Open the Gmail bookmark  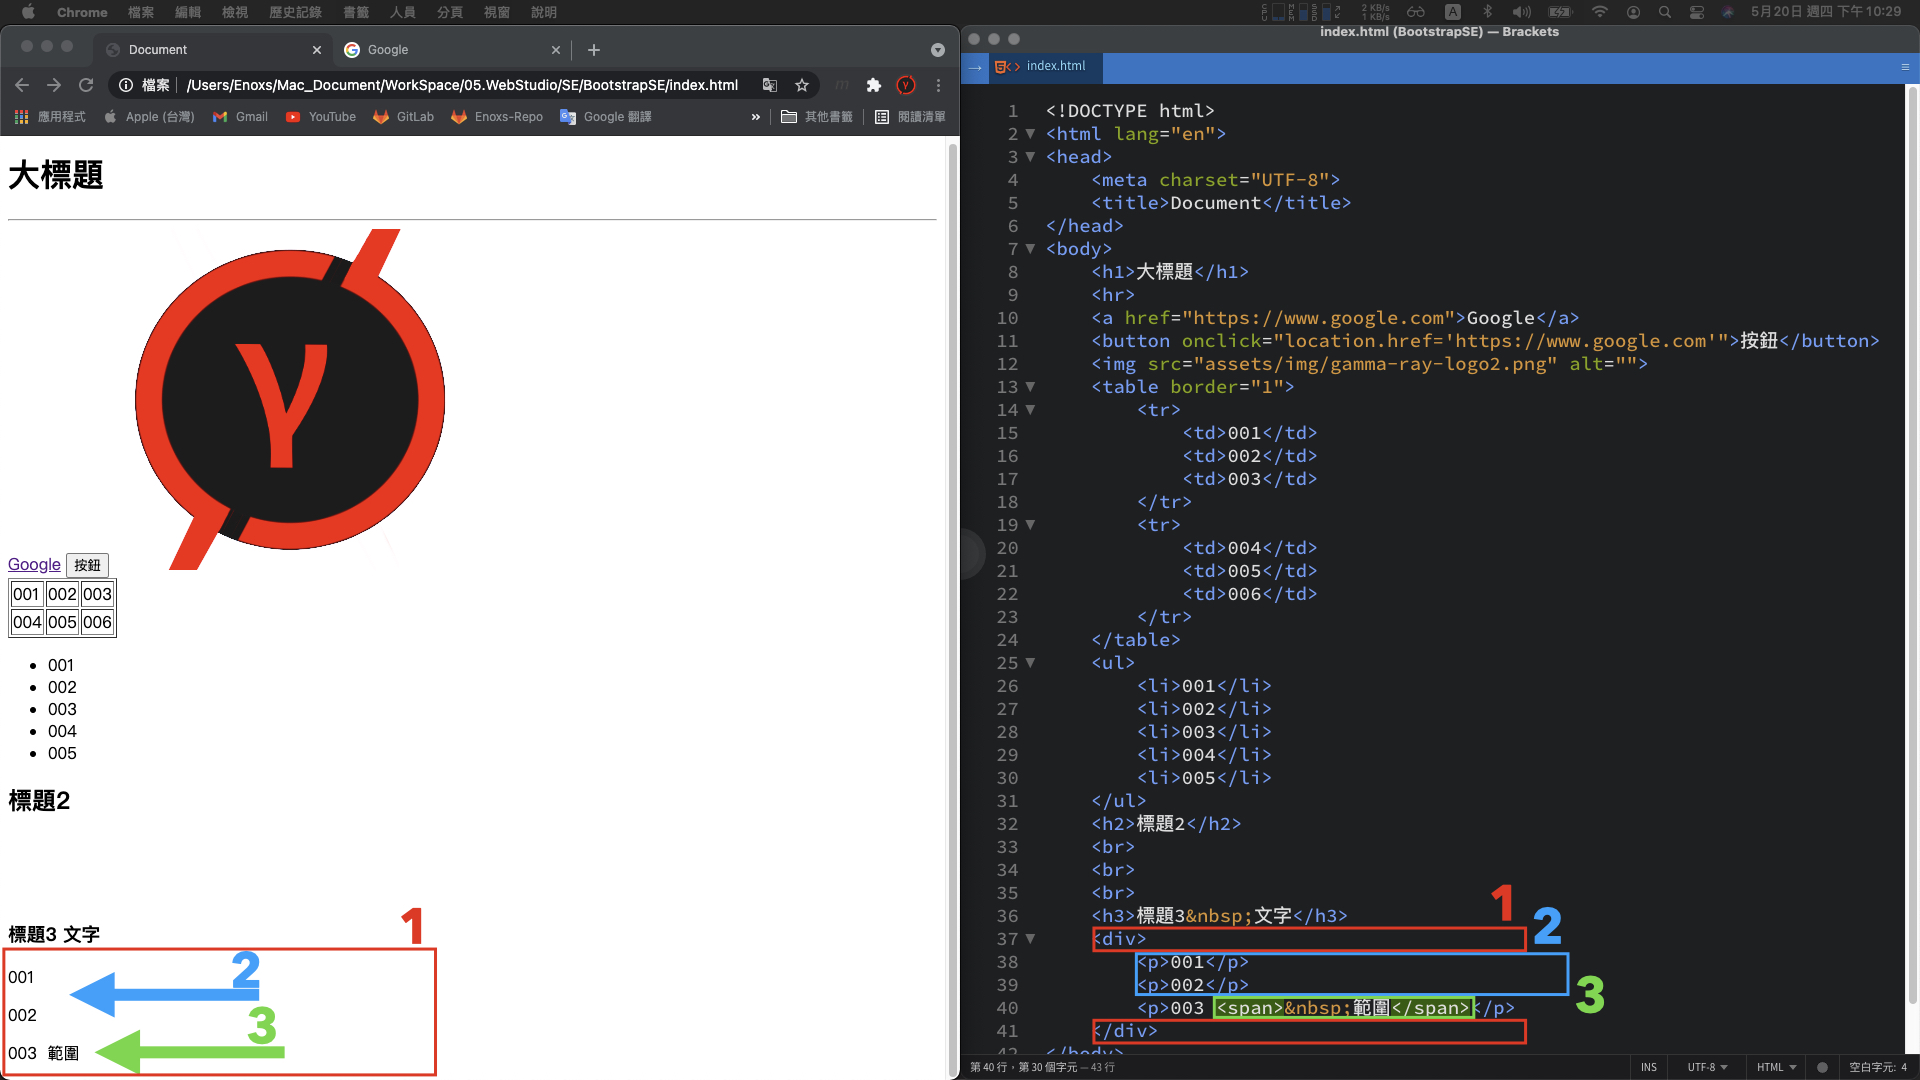240,117
